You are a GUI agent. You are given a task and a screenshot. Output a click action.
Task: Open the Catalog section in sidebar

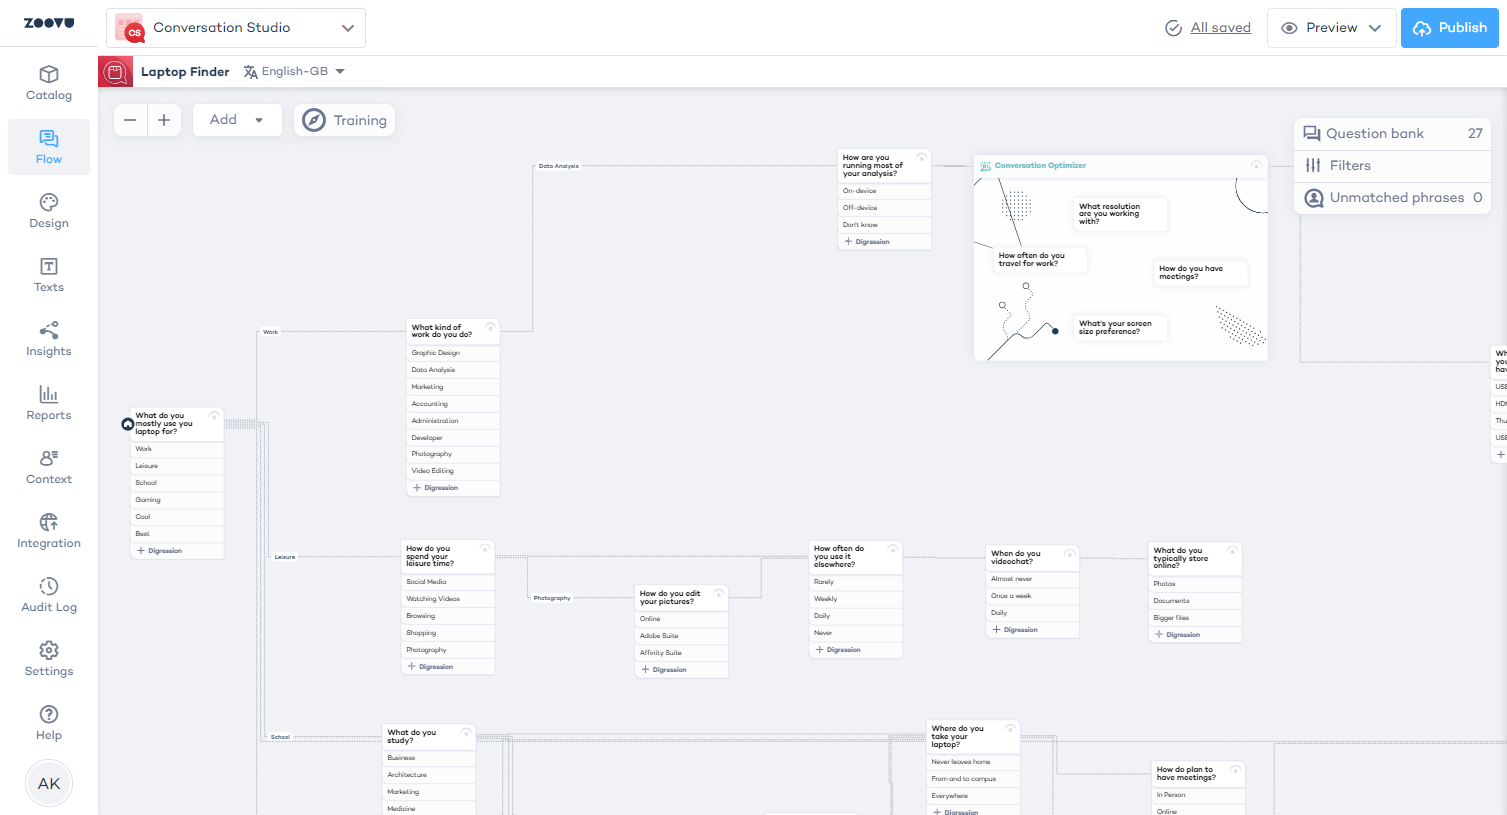click(x=49, y=83)
